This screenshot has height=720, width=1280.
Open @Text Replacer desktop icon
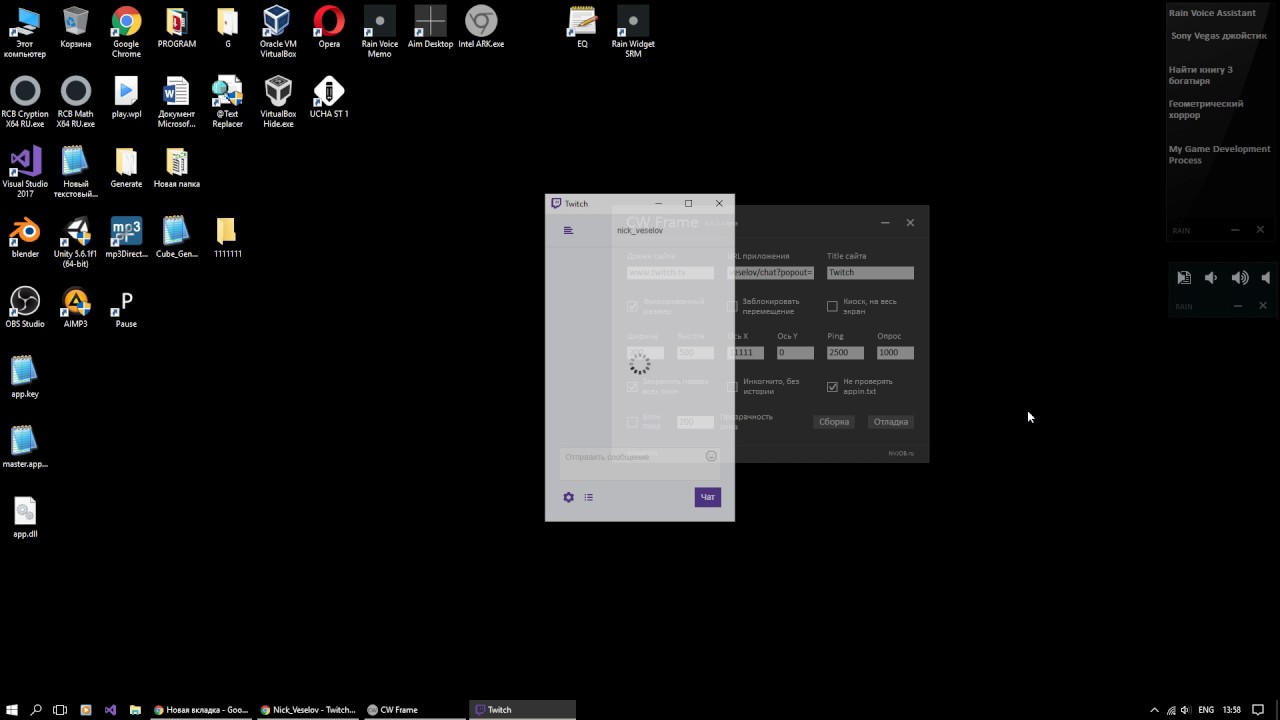(227, 102)
